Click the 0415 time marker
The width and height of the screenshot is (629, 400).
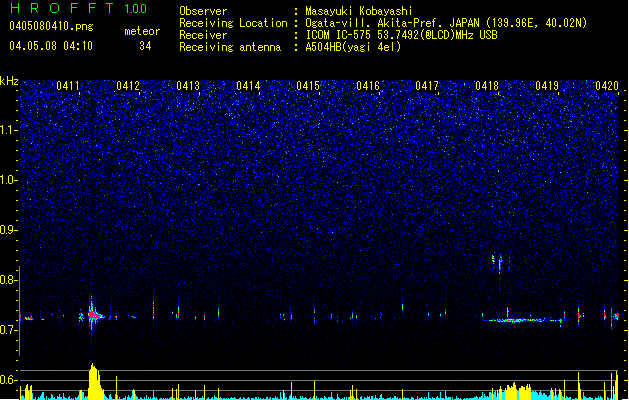(308, 86)
